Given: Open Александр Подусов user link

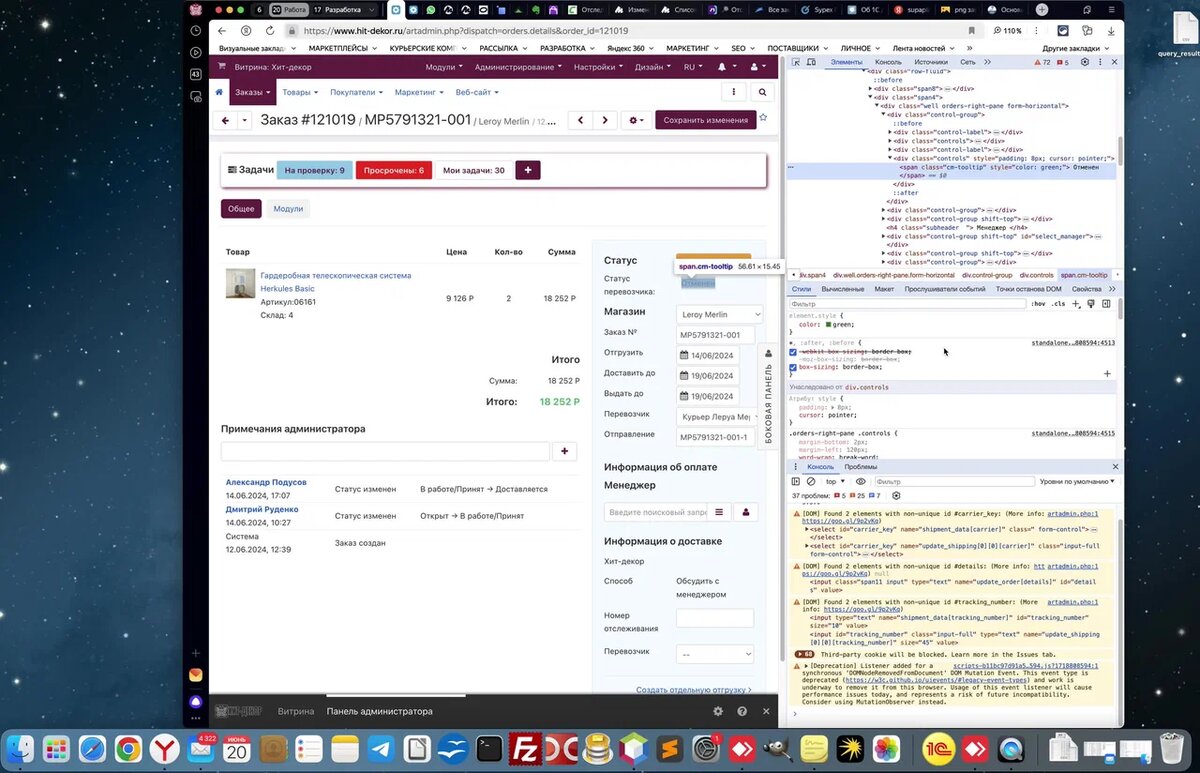Looking at the screenshot, I should pos(266,482).
